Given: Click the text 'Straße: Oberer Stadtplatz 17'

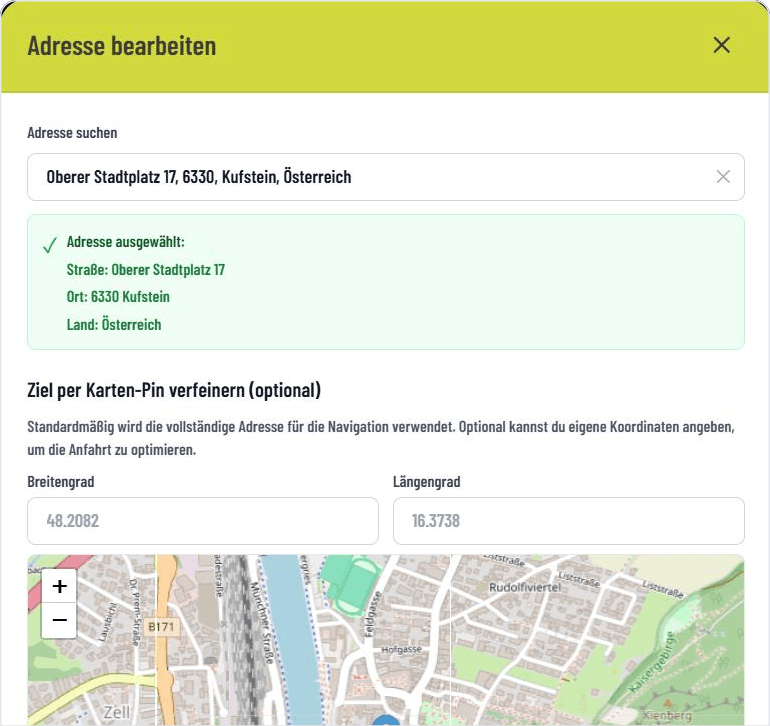Looking at the screenshot, I should [146, 270].
